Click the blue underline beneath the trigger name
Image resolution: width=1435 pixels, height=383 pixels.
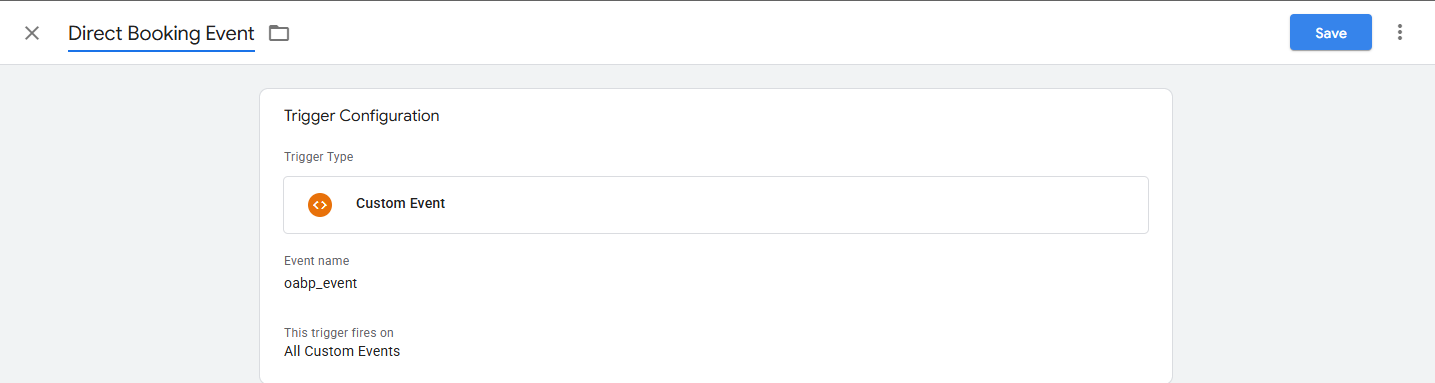tap(161, 49)
